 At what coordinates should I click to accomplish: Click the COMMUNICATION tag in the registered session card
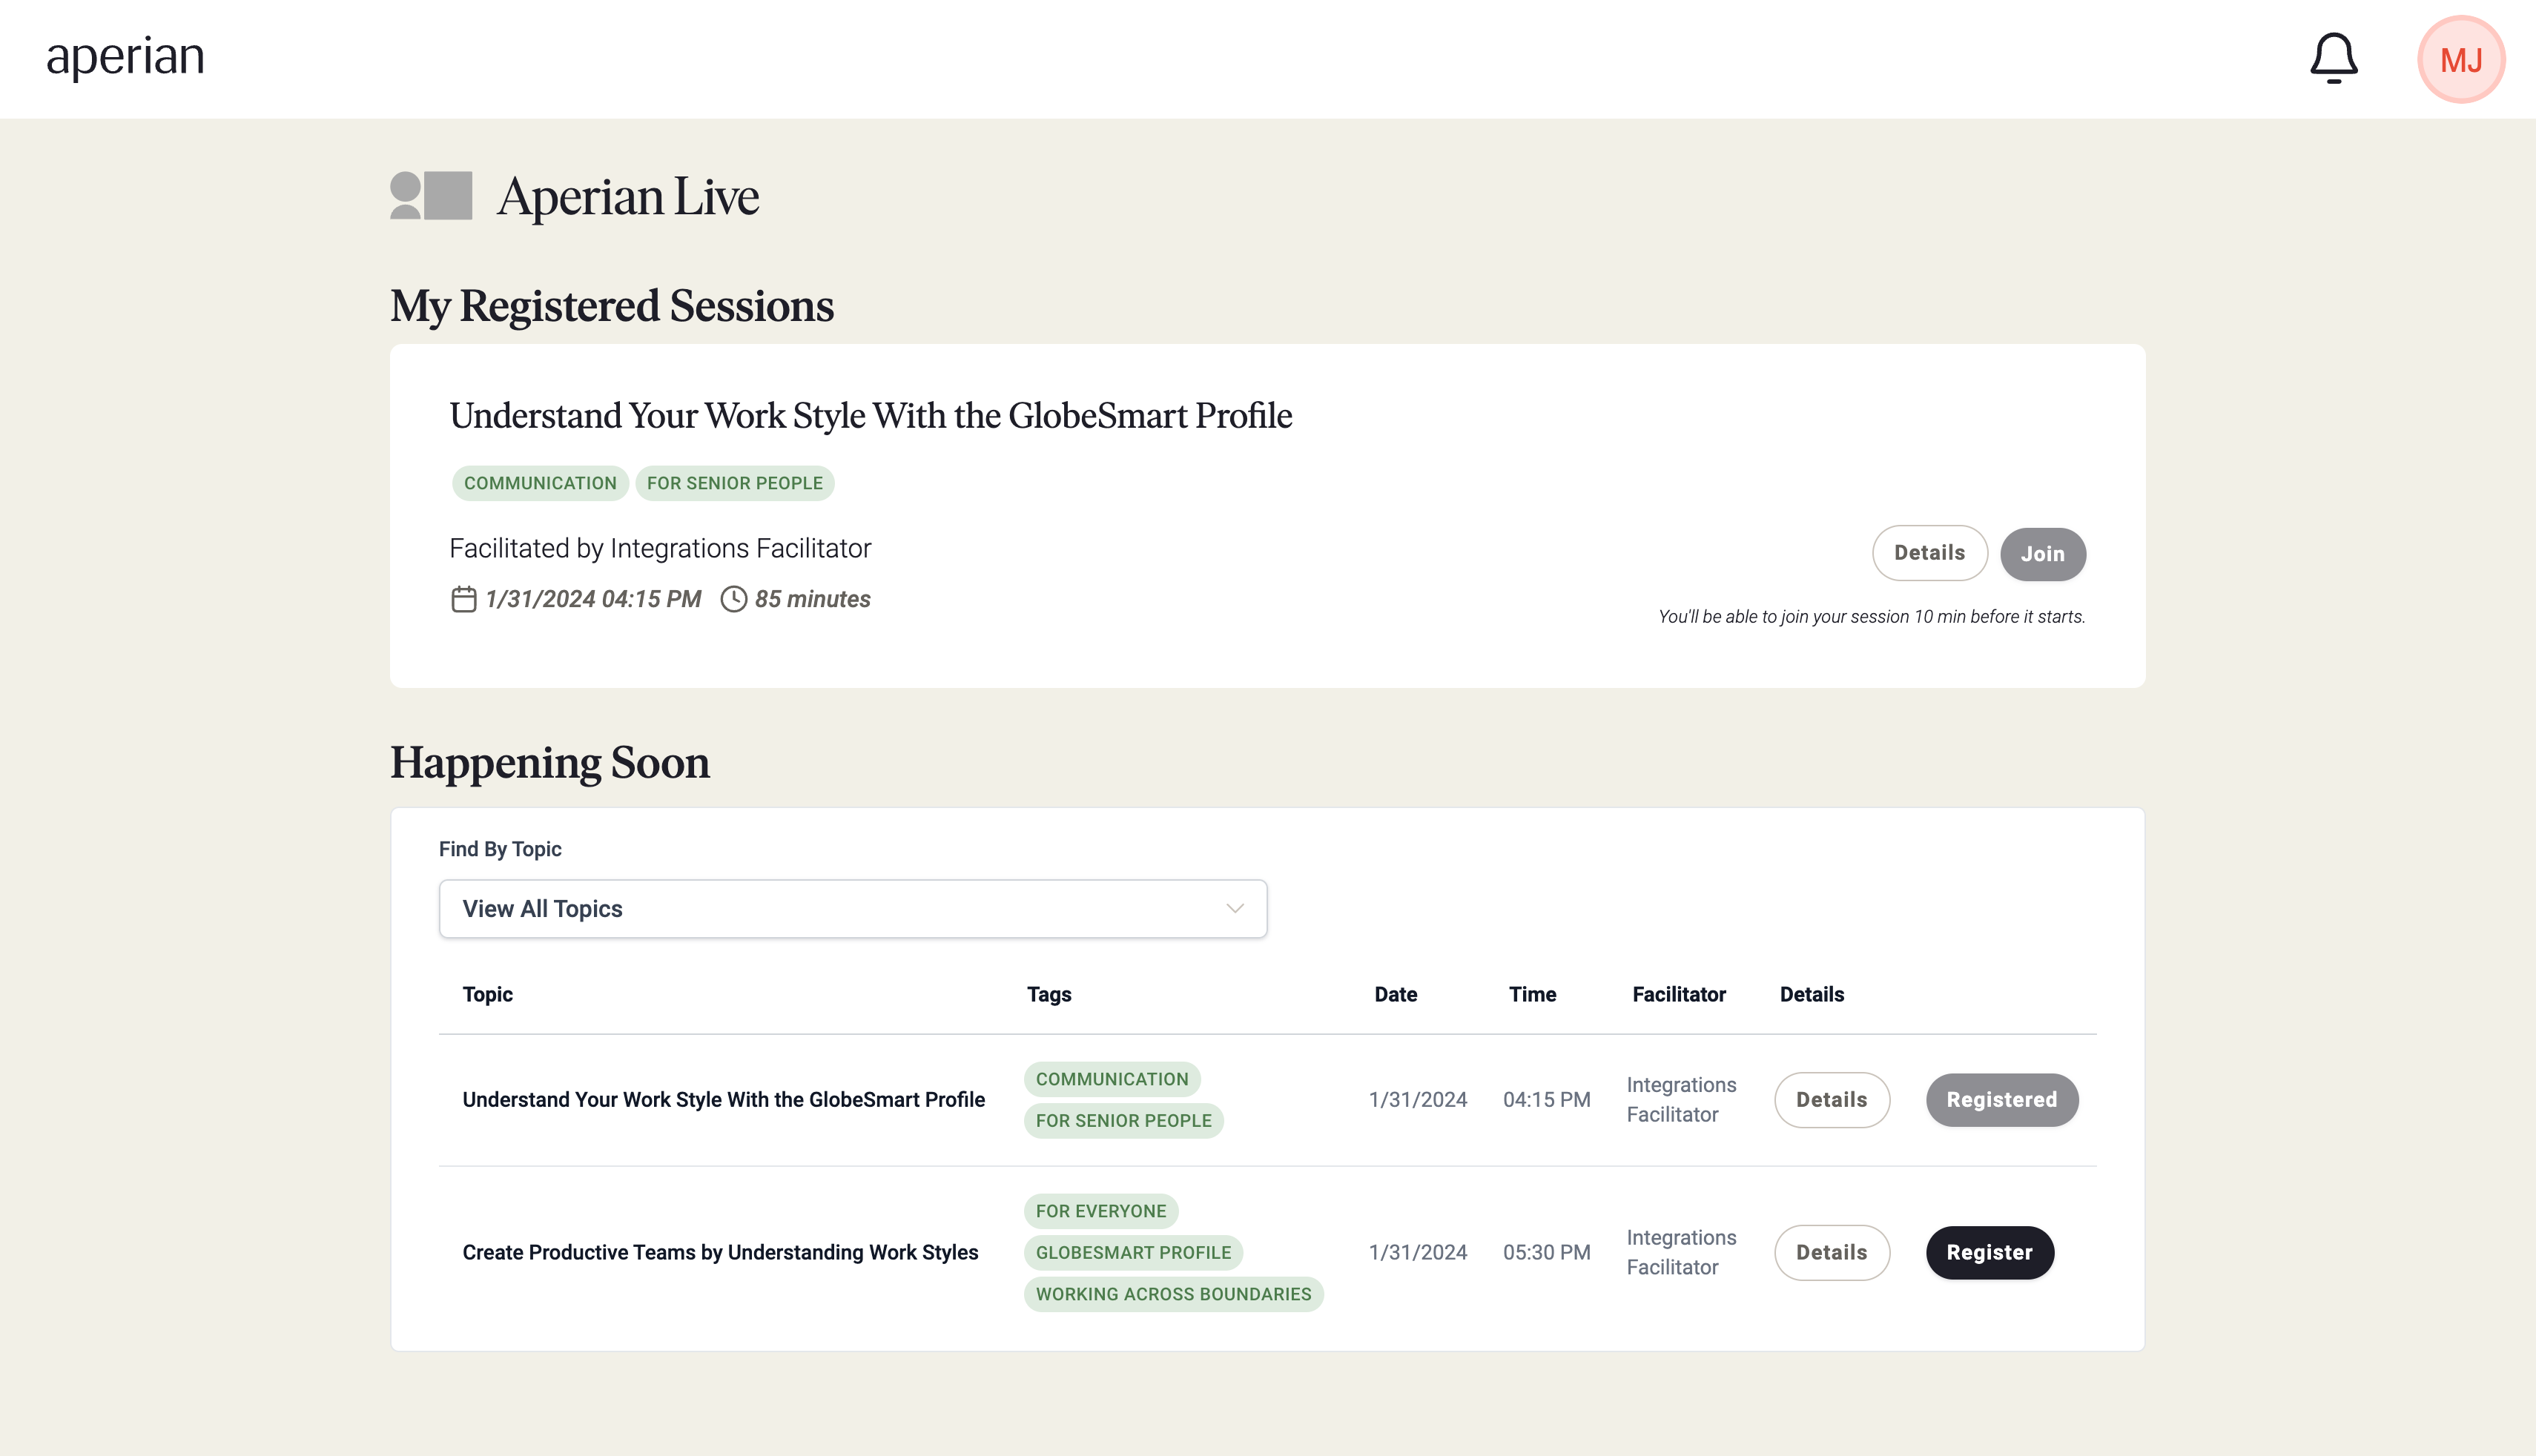pyautogui.click(x=540, y=483)
